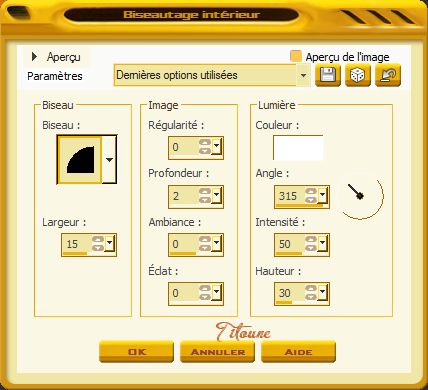Open the Hauteur slider dropdown arrow
The width and height of the screenshot is (428, 390).
323,293
